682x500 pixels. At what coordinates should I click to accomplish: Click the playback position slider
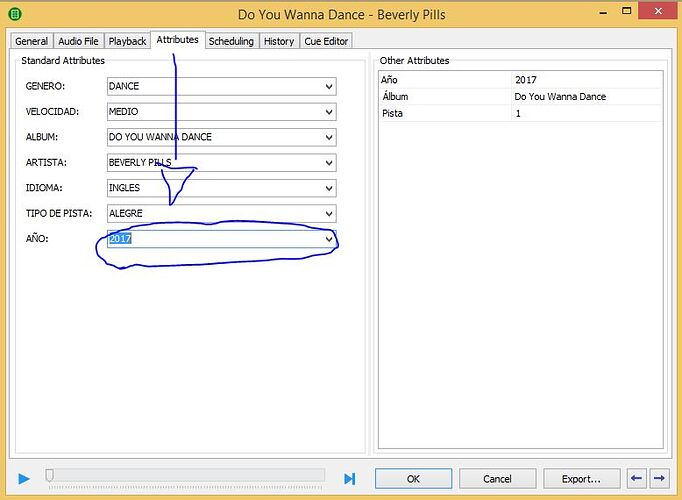(x=185, y=477)
